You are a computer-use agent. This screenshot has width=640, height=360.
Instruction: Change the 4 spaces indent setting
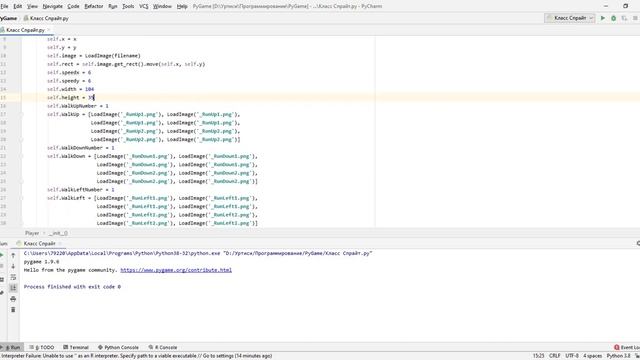tap(592, 356)
